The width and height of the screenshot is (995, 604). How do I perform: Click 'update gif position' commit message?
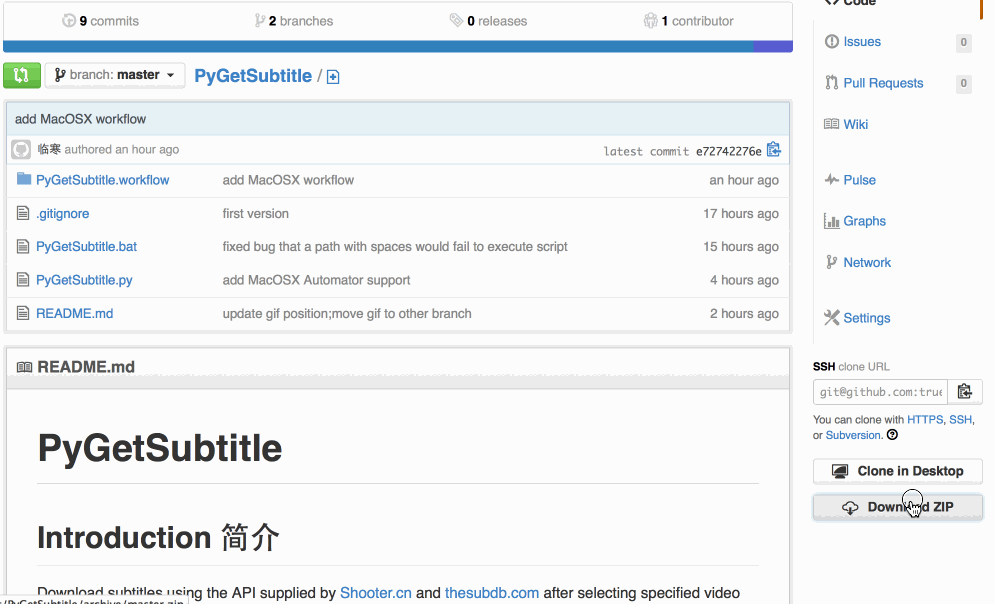(347, 313)
